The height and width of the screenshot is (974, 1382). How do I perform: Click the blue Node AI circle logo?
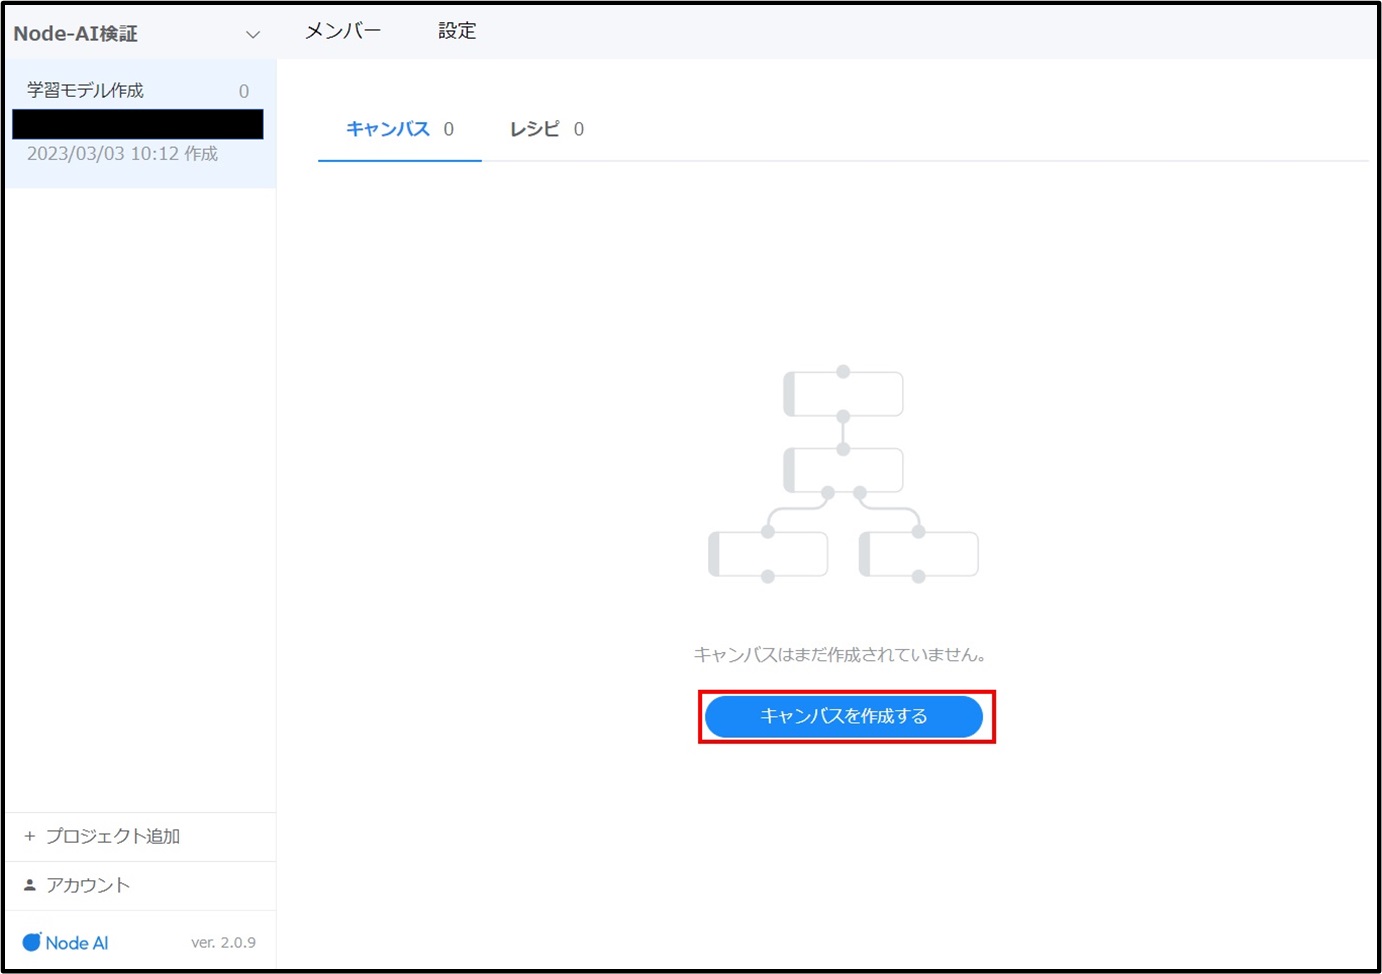click(x=33, y=941)
